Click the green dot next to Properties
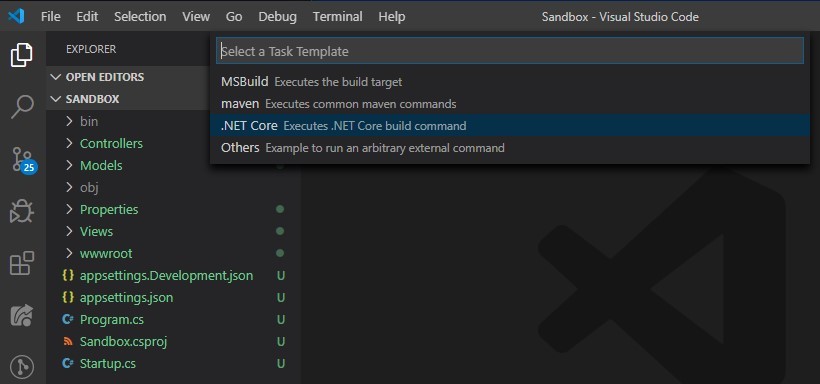Screen dimensions: 820x384 (x=280, y=209)
